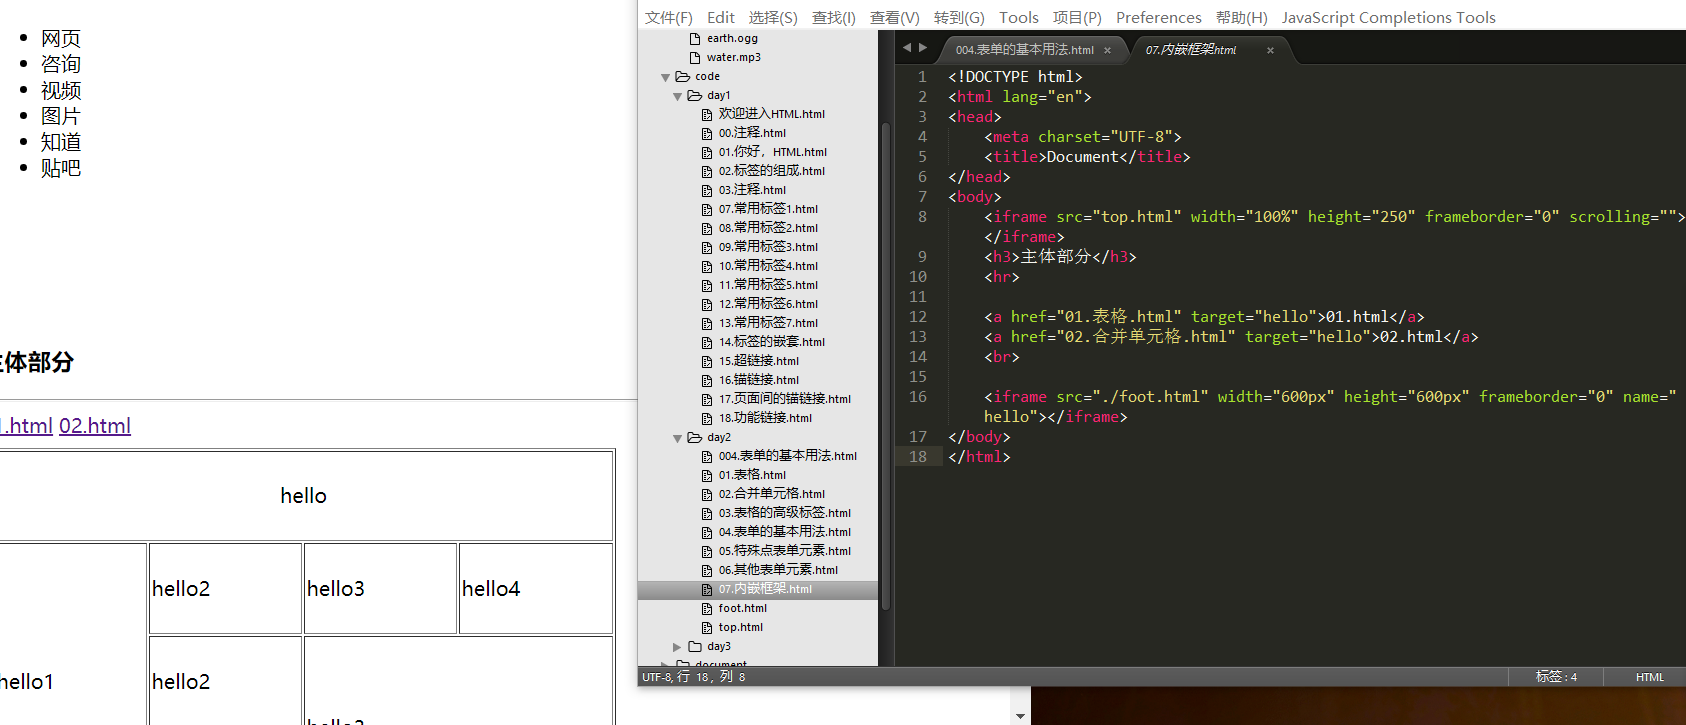Click file icon of 00.注释.html
1686x725 pixels.
pyautogui.click(x=707, y=134)
